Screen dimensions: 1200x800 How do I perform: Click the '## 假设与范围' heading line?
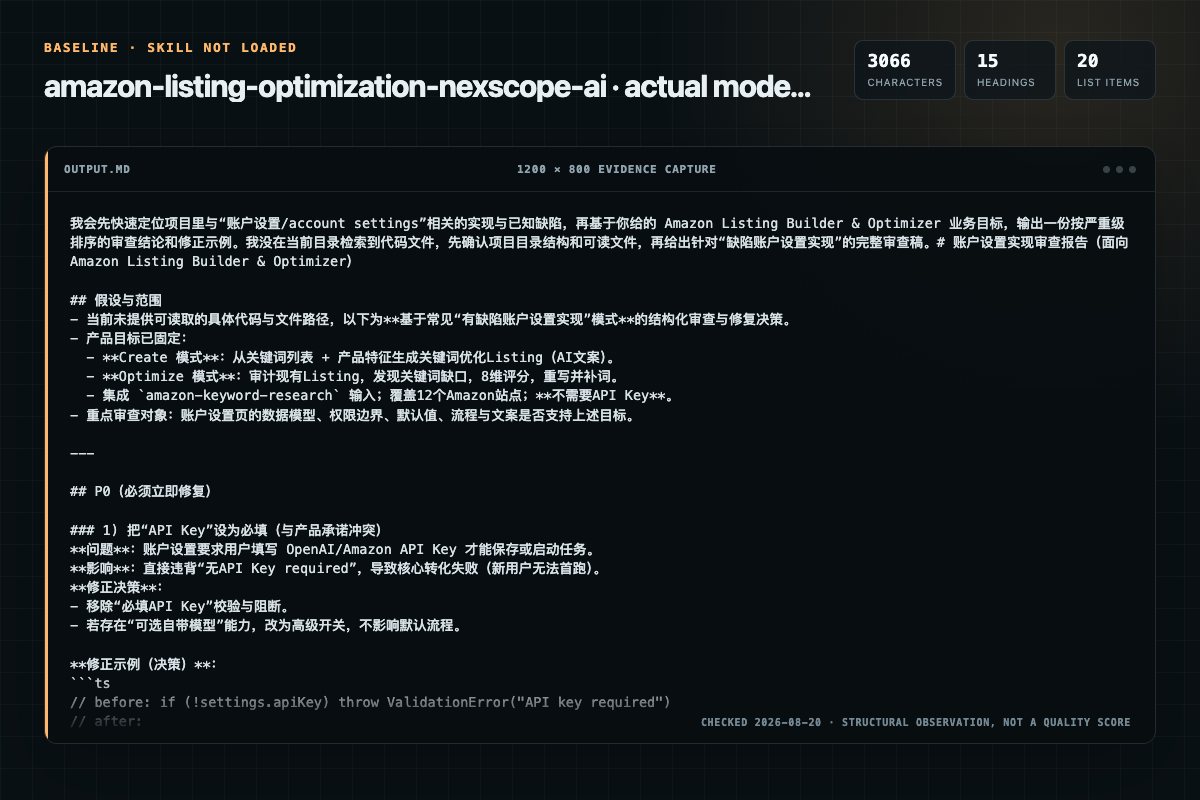116,300
